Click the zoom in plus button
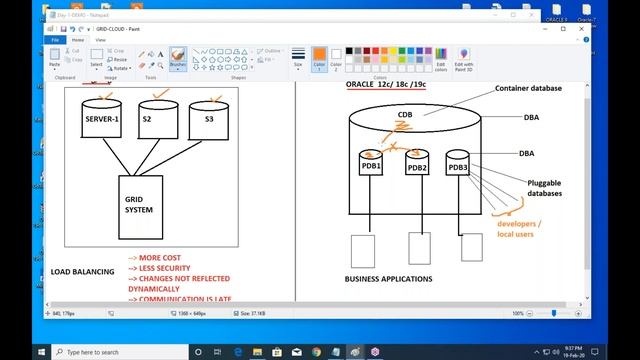The width and height of the screenshot is (640, 360). click(x=578, y=313)
